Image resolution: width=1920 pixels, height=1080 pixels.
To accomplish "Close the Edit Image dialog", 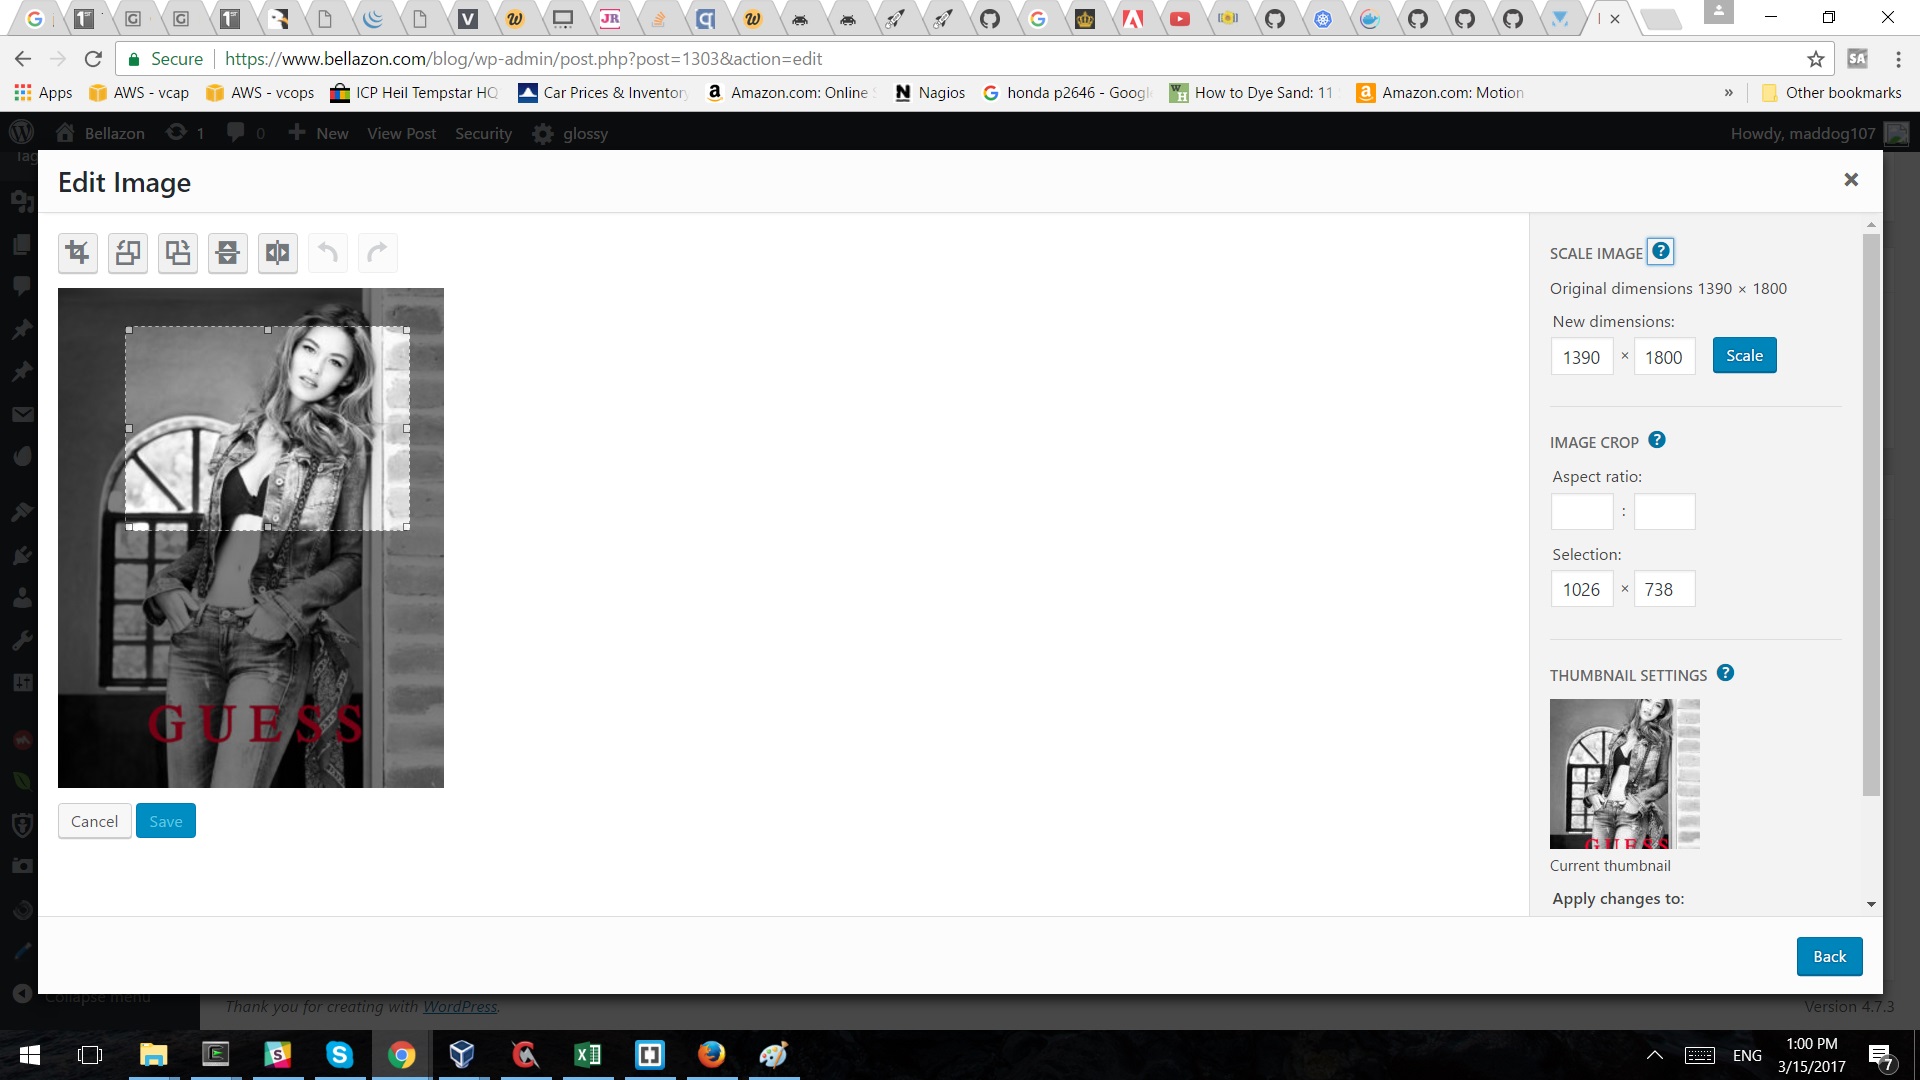I will pyautogui.click(x=1851, y=179).
